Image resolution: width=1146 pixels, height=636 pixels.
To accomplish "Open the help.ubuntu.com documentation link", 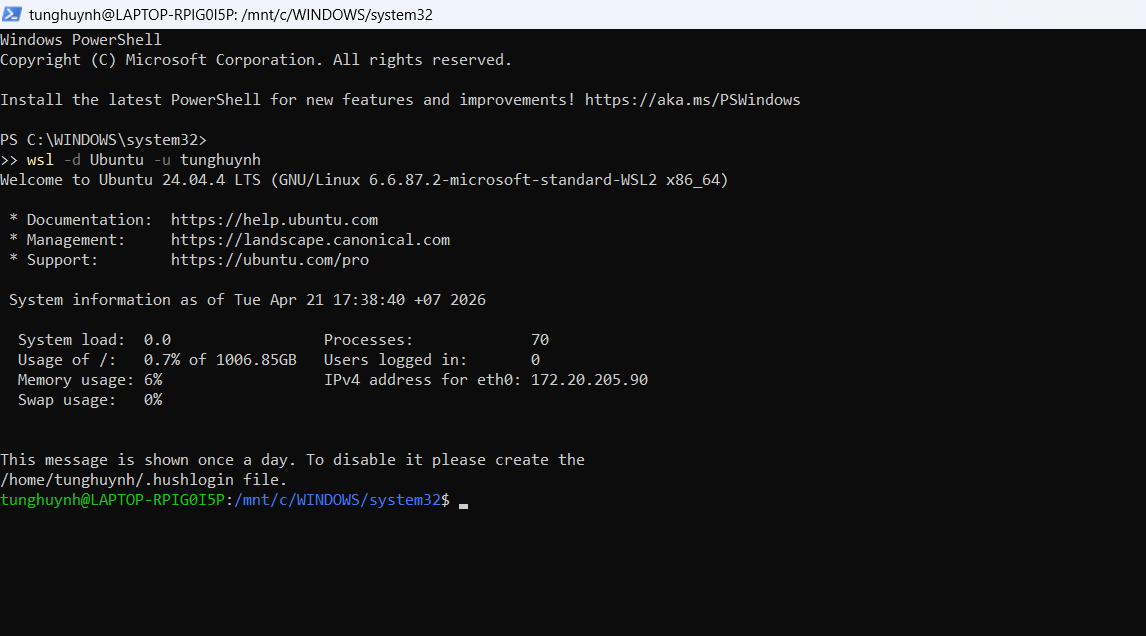I will [x=274, y=220].
